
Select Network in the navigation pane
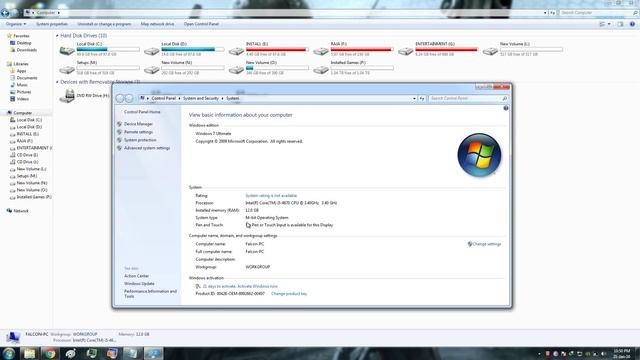(x=21, y=211)
